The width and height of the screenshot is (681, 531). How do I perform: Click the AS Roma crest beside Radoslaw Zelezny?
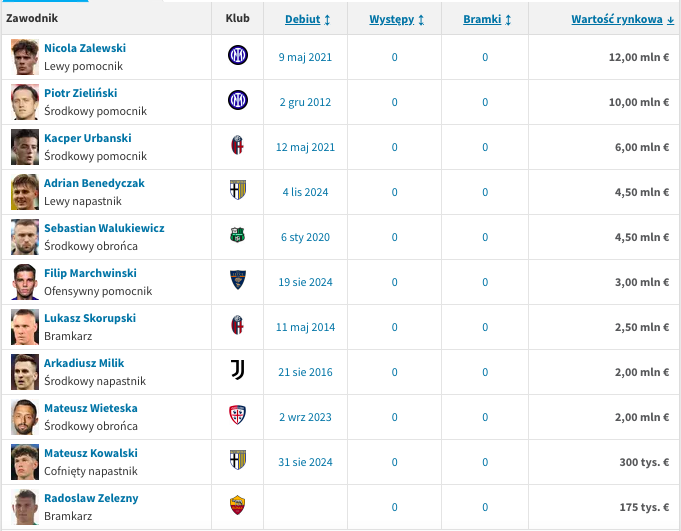(238, 505)
